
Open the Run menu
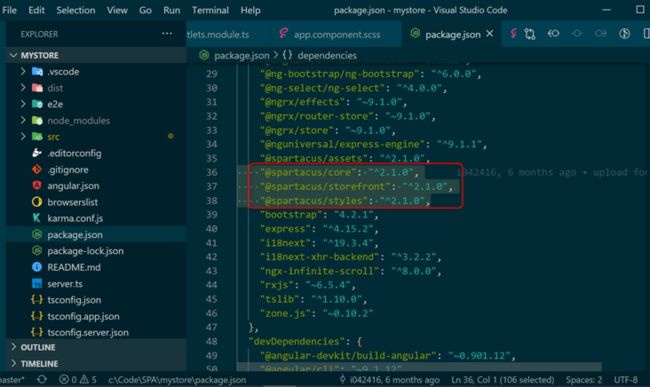pos(172,10)
